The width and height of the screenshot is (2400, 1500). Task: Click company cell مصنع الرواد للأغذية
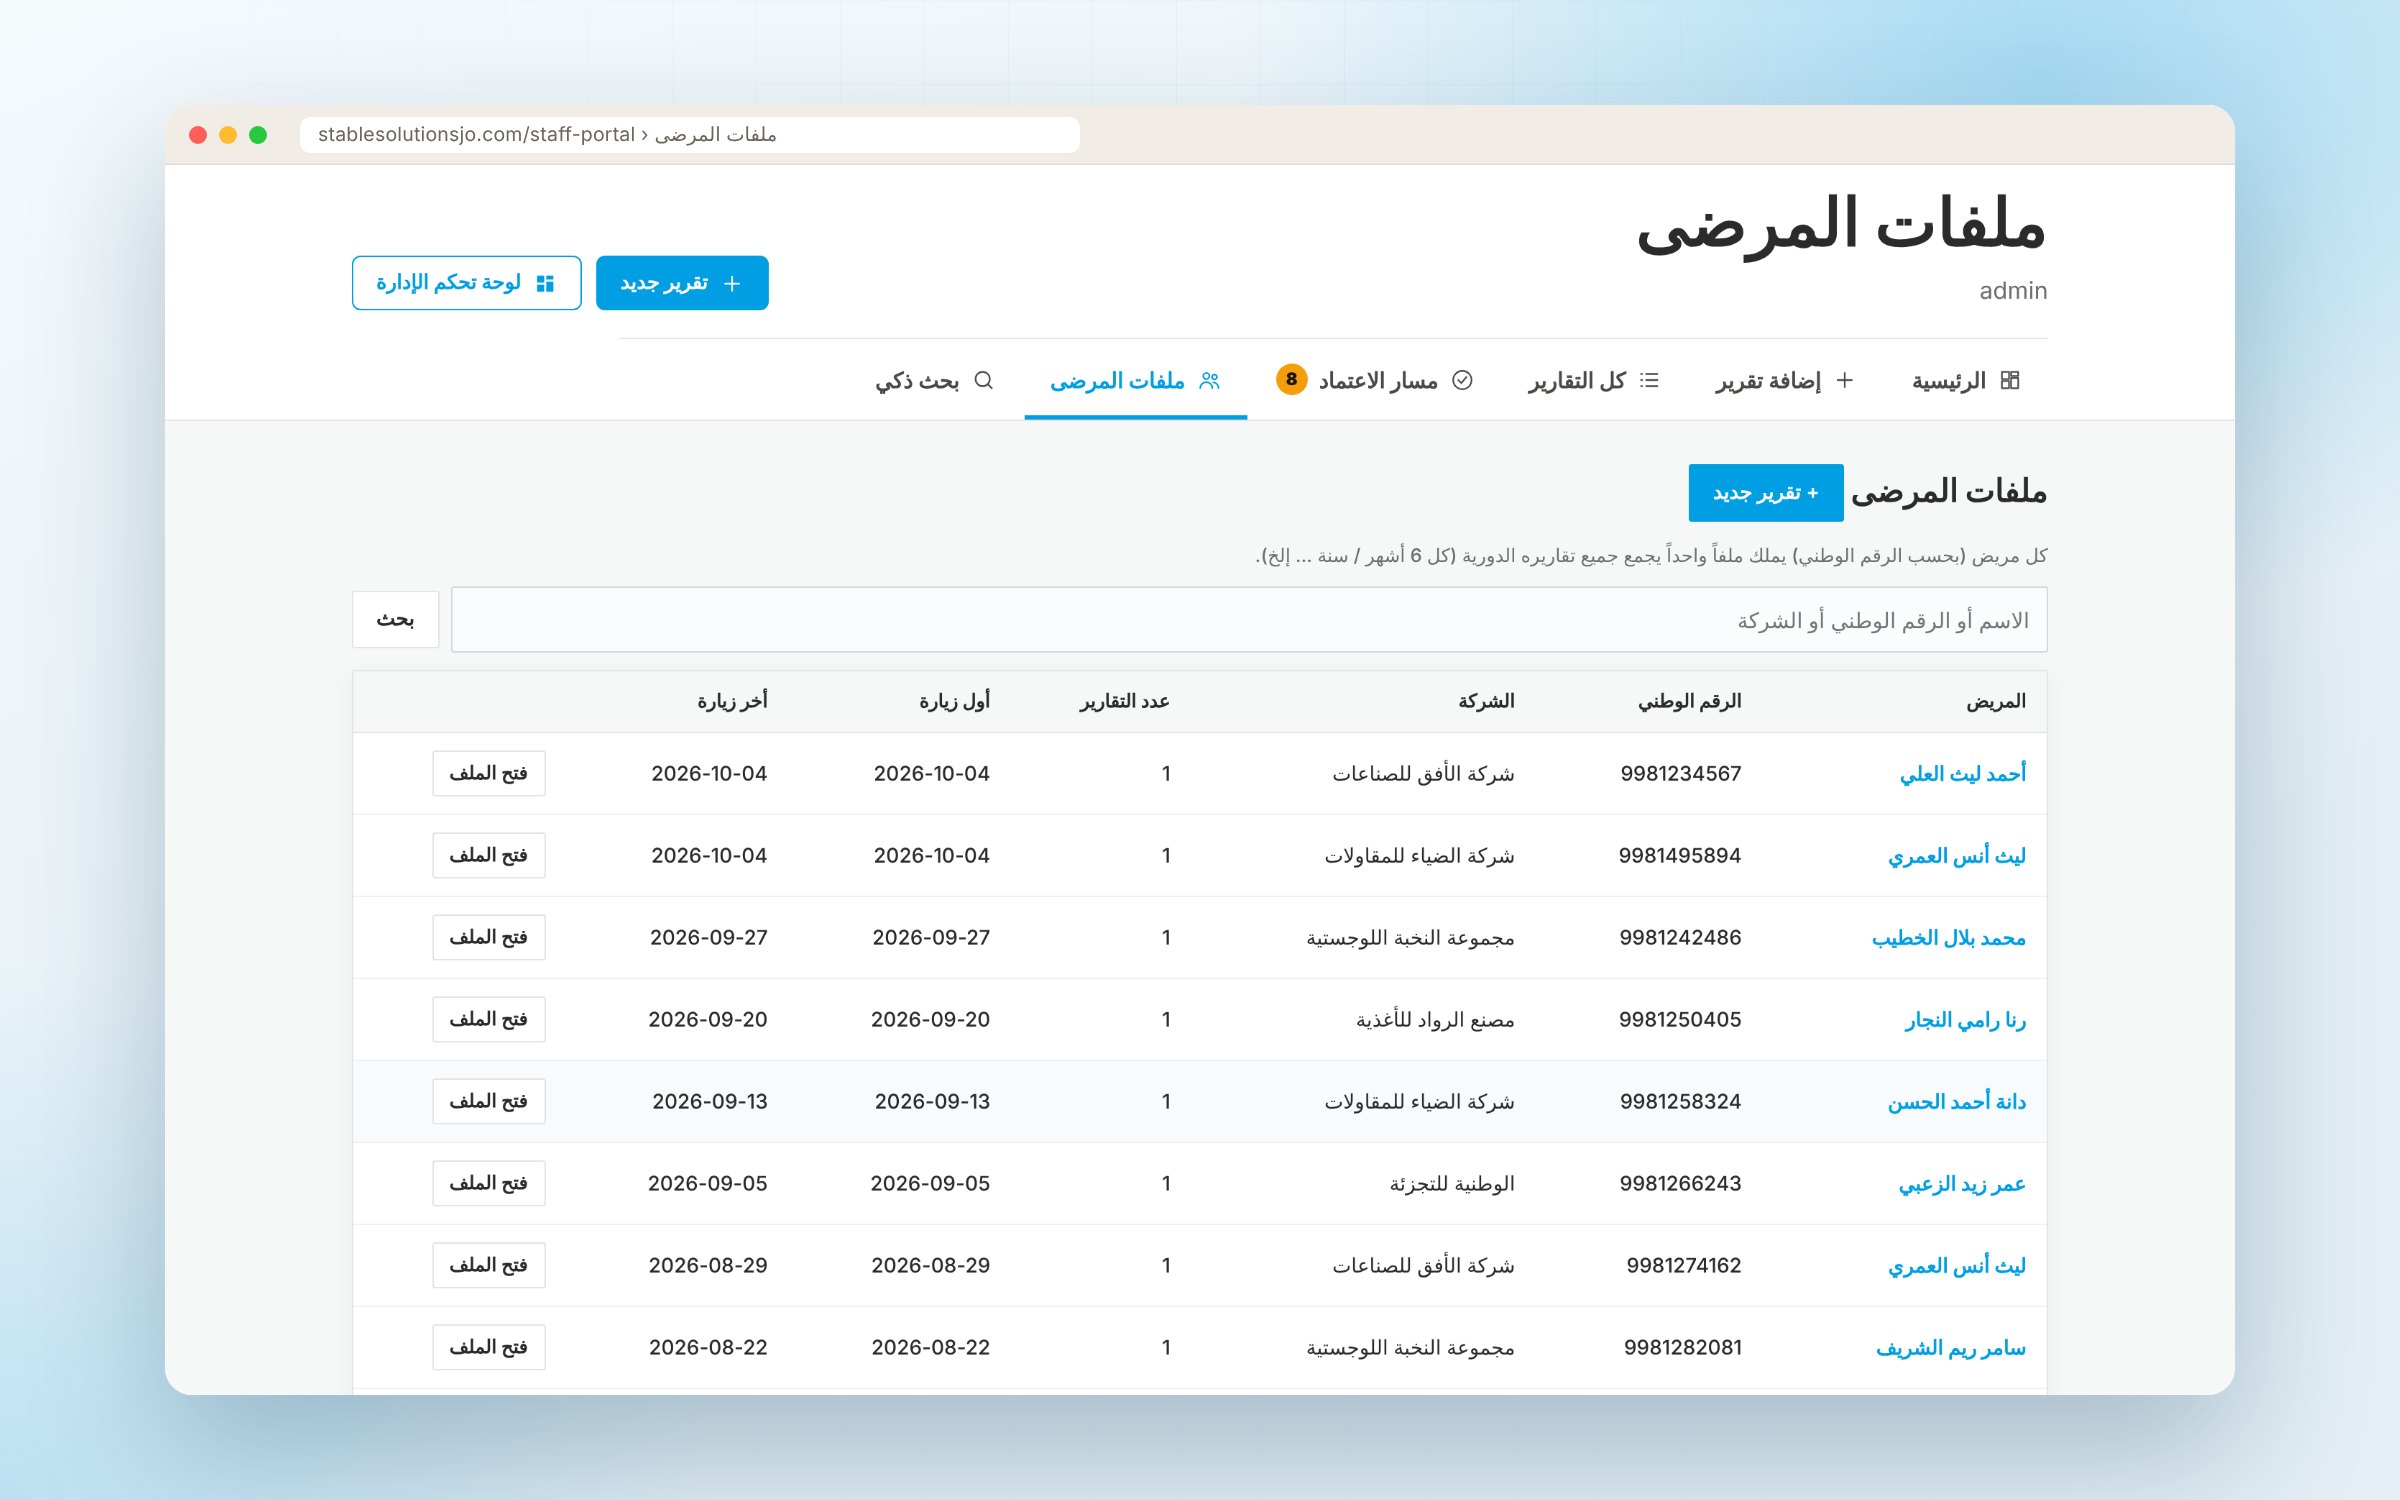1435,1020
